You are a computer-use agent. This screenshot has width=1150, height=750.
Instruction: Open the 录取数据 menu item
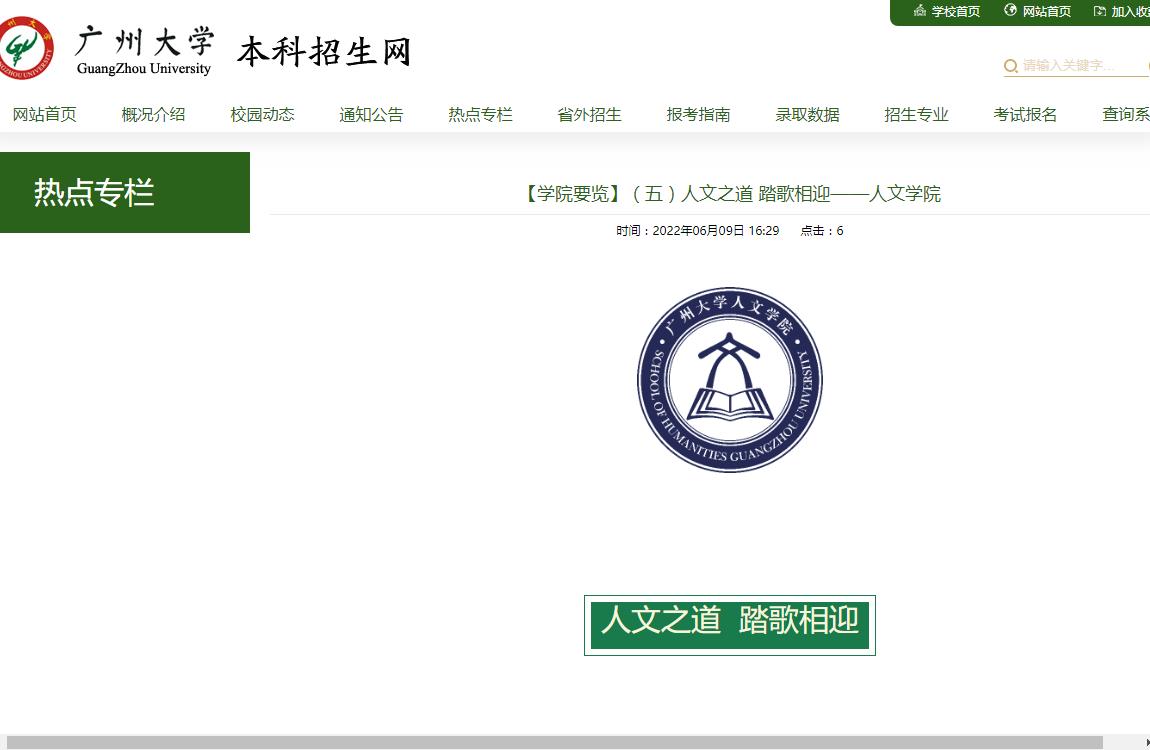[807, 114]
